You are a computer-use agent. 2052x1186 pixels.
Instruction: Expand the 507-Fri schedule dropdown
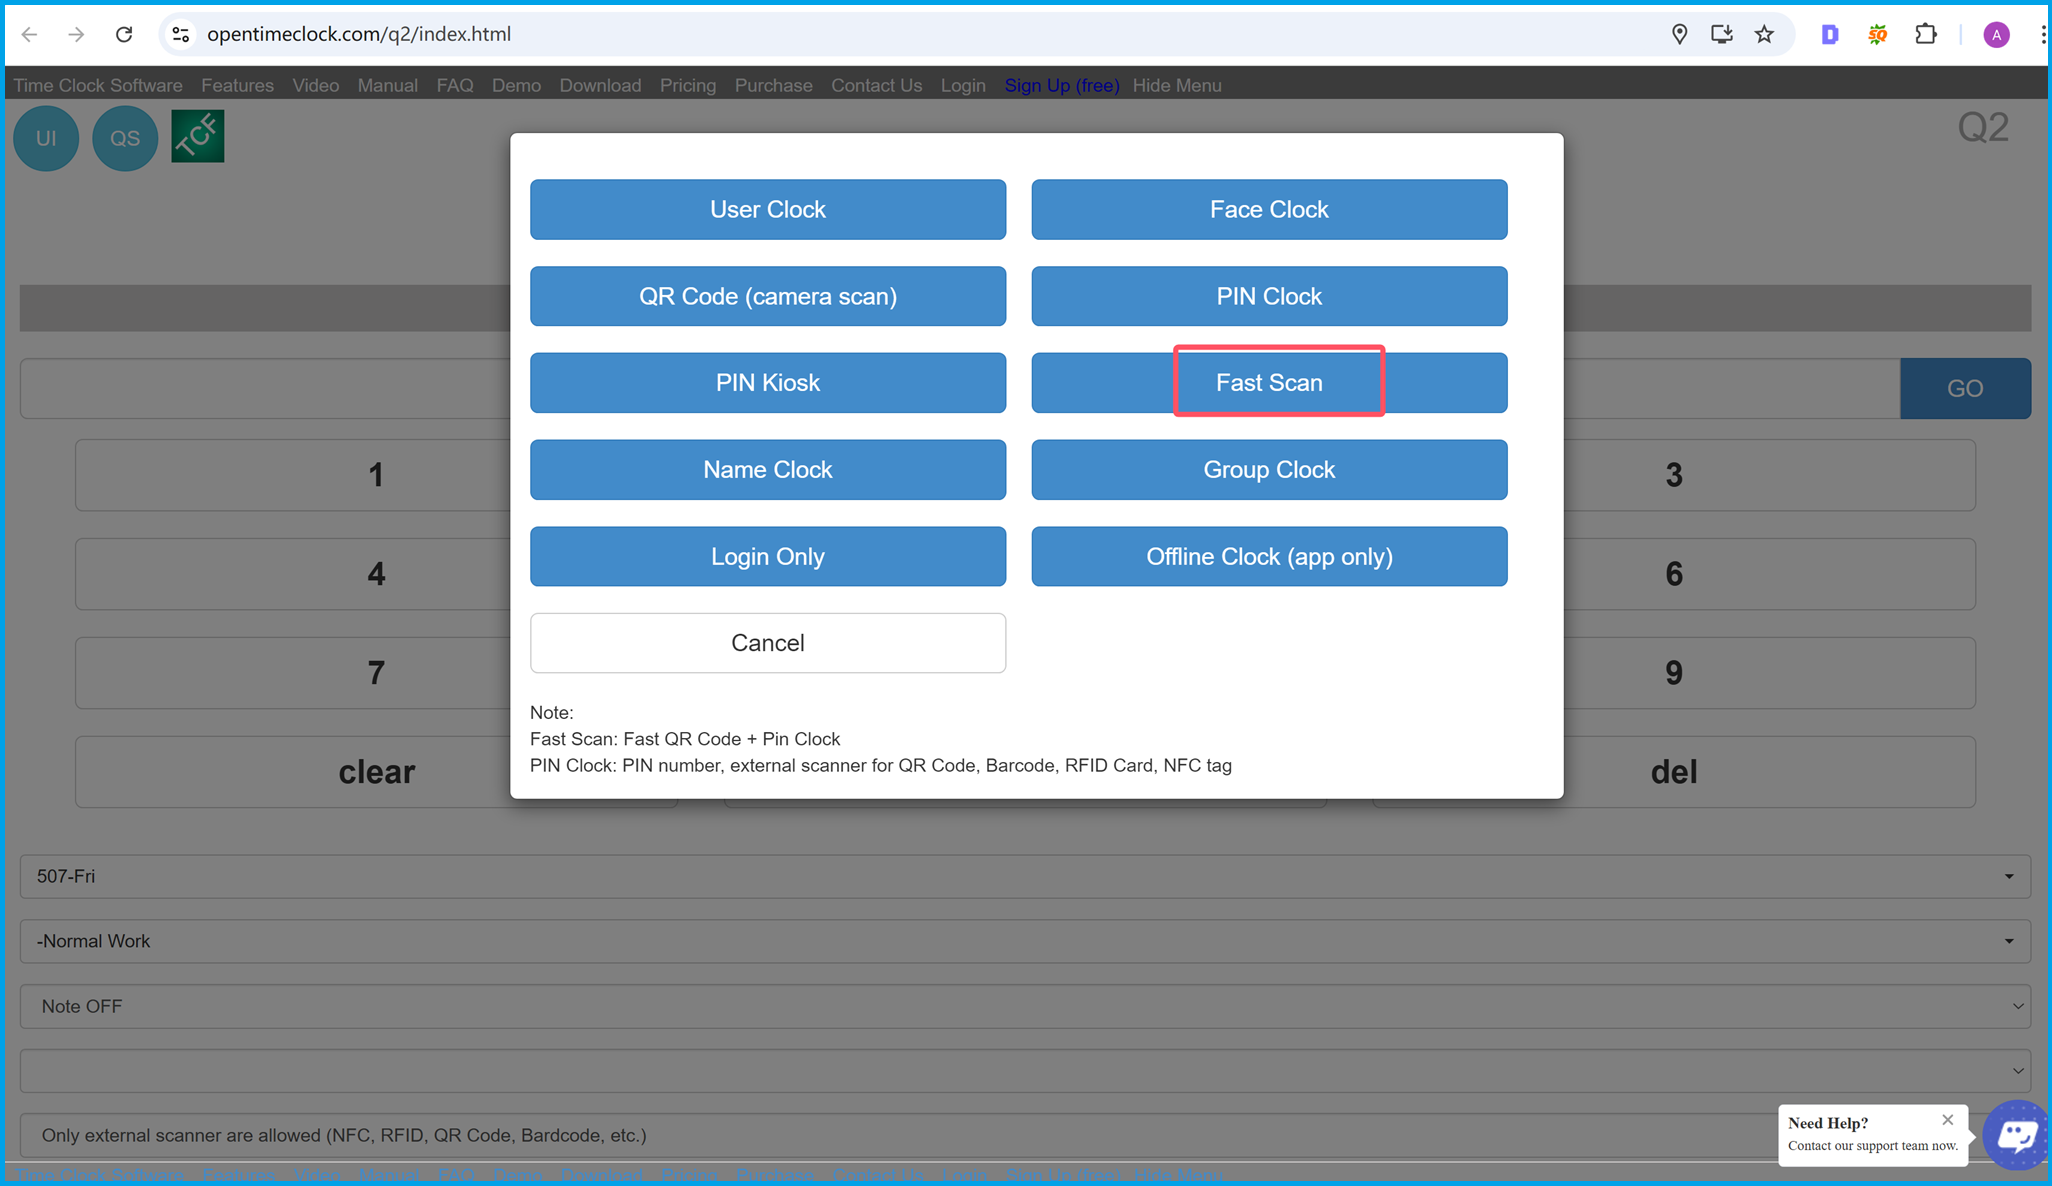click(x=1026, y=875)
